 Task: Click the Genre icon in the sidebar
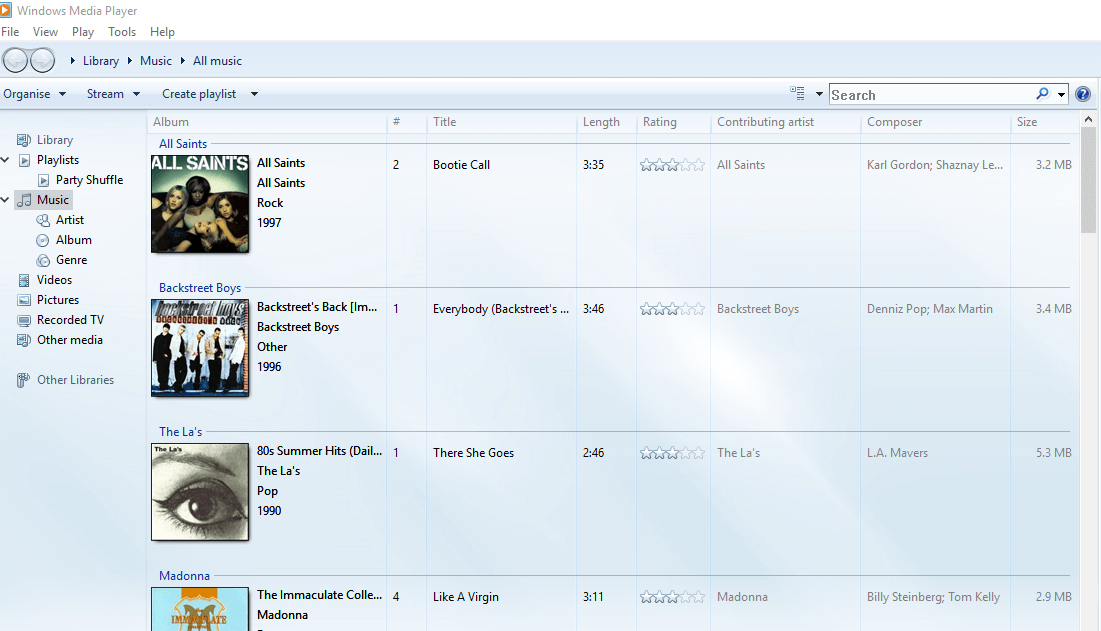pyautogui.click(x=43, y=260)
